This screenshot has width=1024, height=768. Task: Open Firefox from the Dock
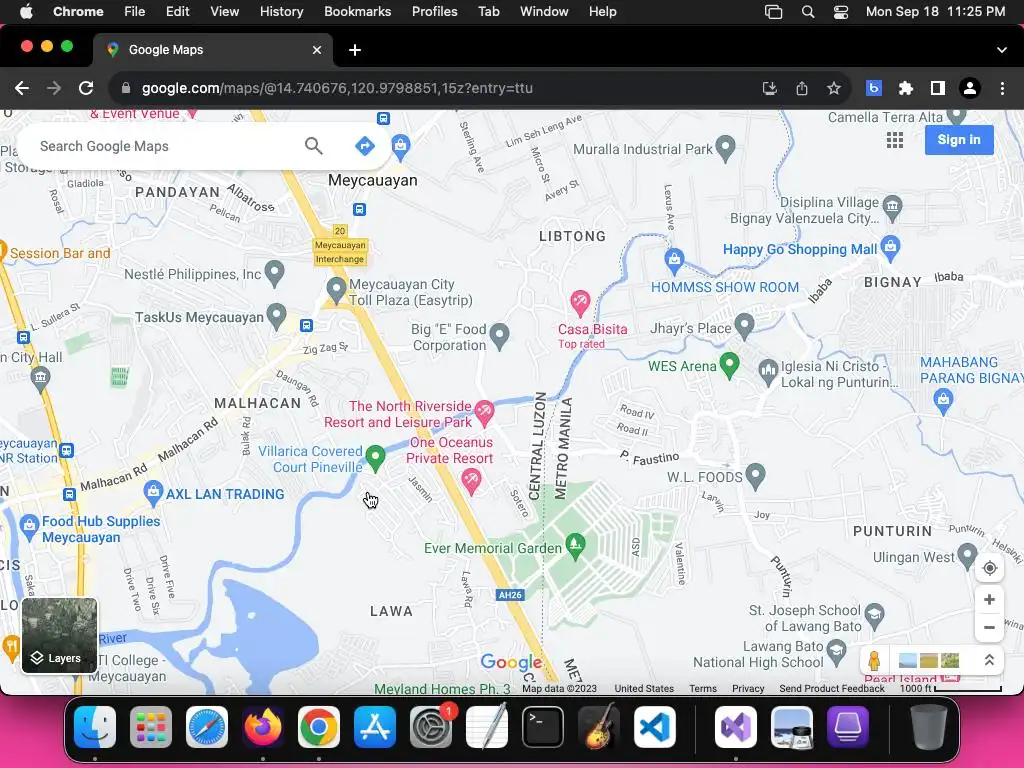click(263, 726)
